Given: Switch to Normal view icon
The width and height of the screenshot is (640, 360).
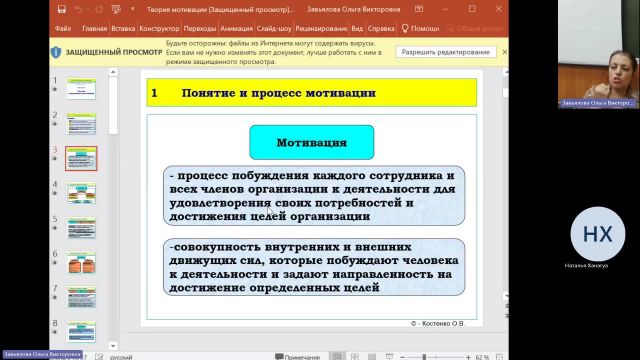Looking at the screenshot, I should 337,357.
